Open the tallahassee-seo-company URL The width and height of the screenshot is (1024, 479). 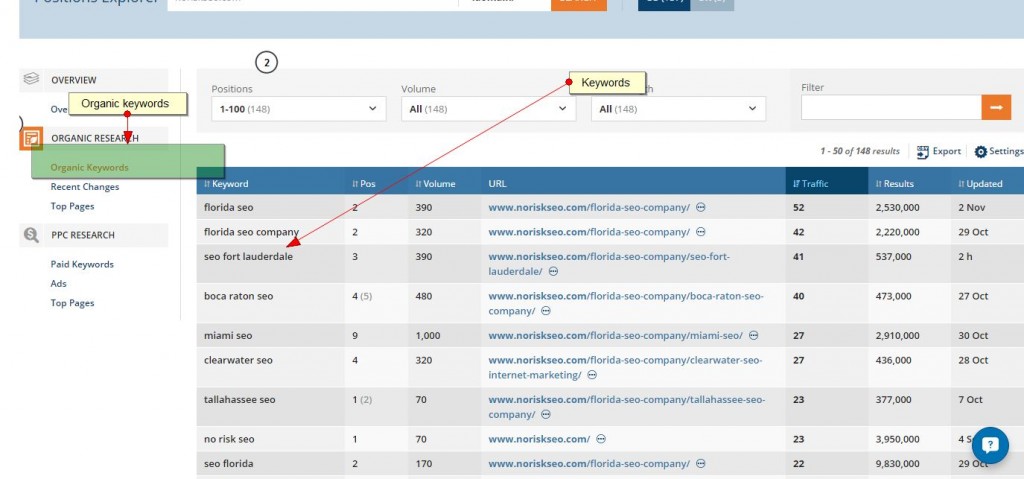pos(626,406)
